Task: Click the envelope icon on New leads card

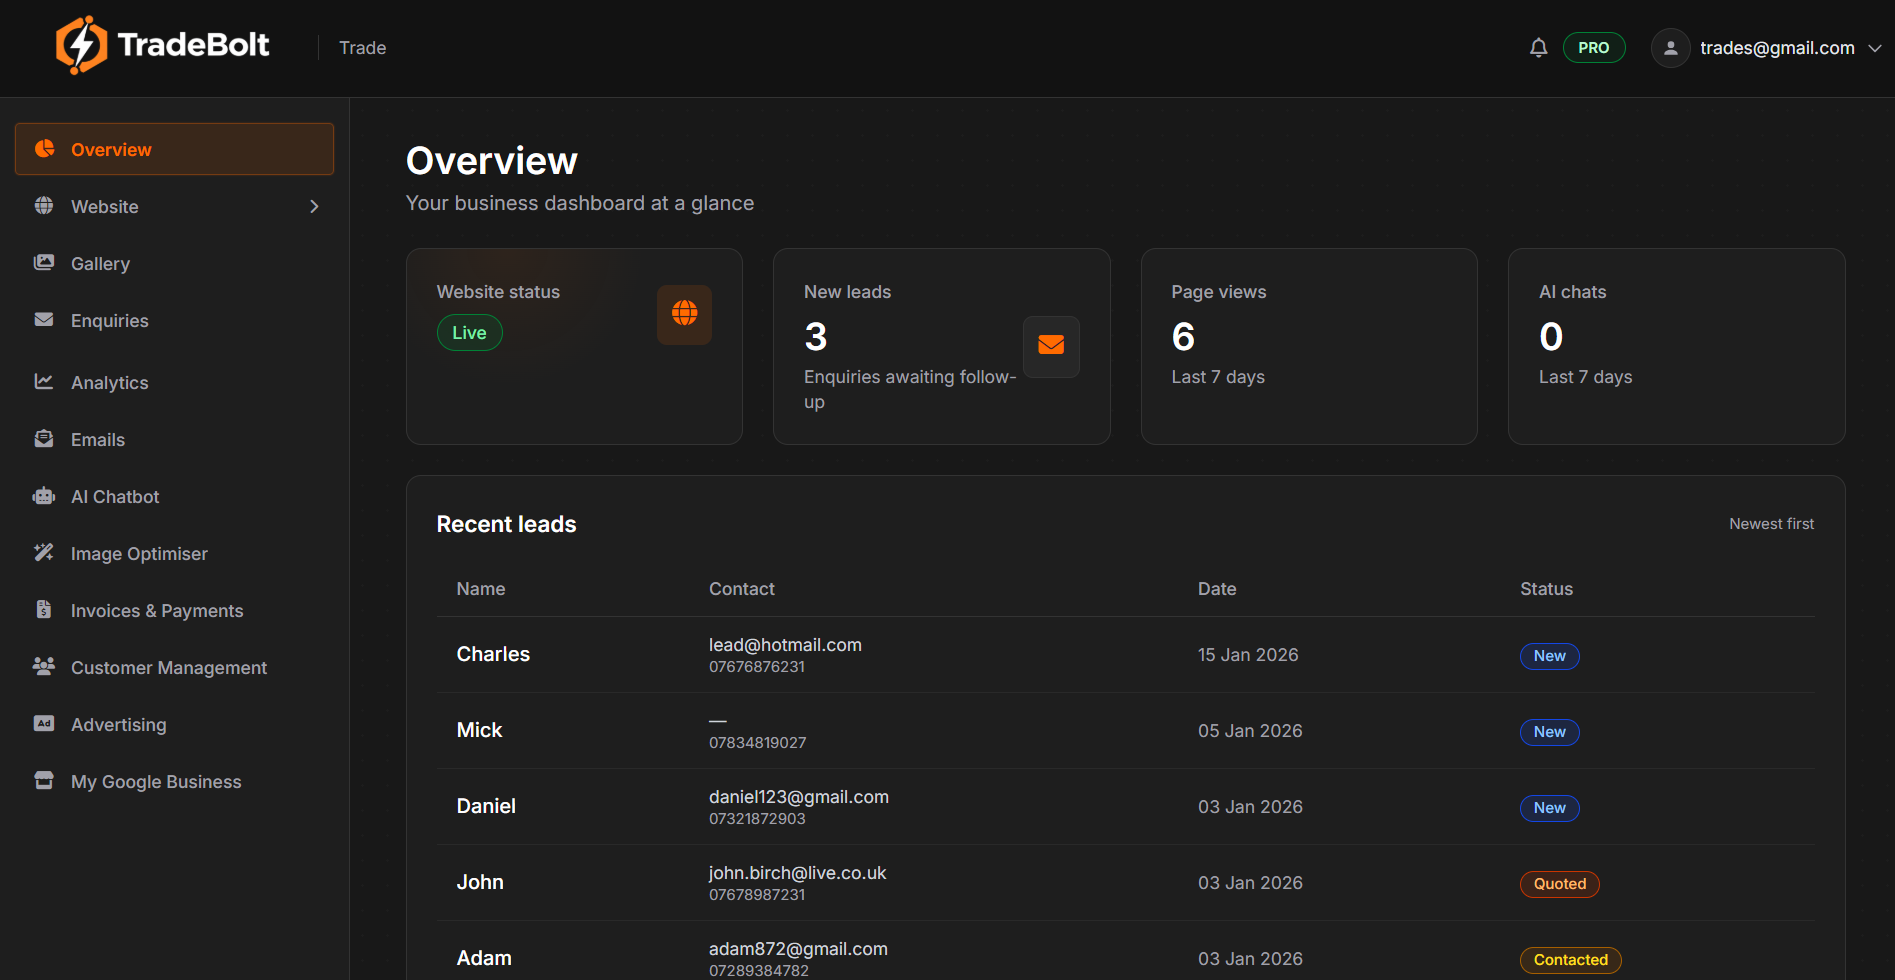Action: tap(1051, 346)
